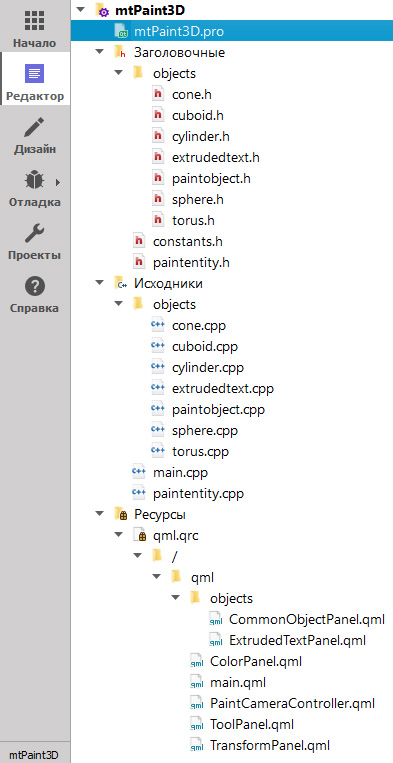Switch to Редактор mode icon
This screenshot has height=763, width=393.
35,74
